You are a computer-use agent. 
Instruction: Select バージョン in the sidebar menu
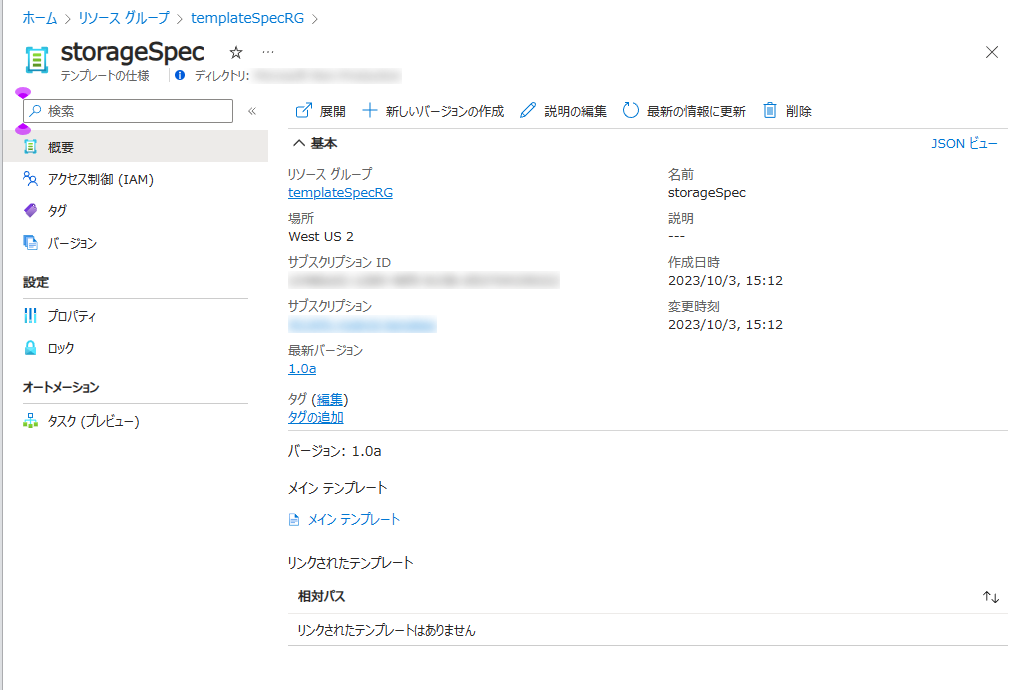(x=72, y=243)
